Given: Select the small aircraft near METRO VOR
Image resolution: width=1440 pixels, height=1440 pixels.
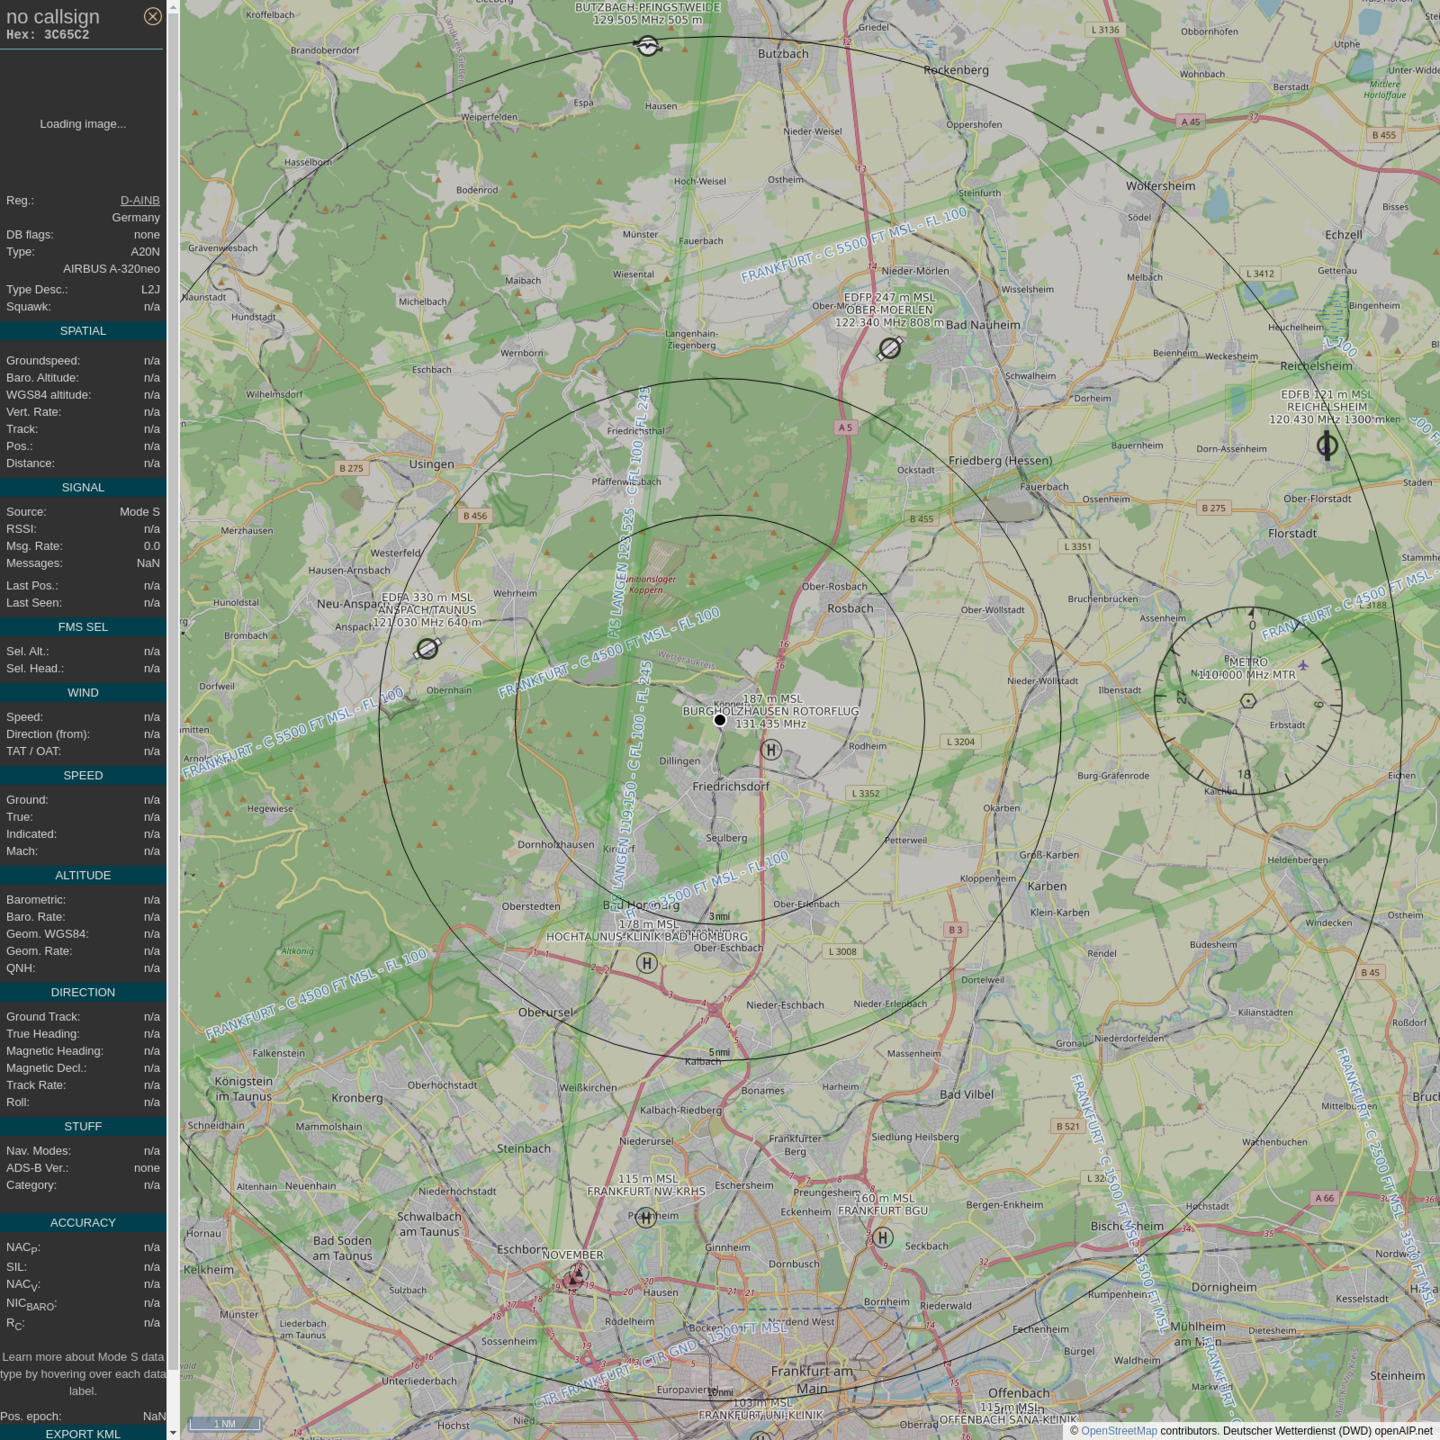Looking at the screenshot, I should click(1303, 665).
